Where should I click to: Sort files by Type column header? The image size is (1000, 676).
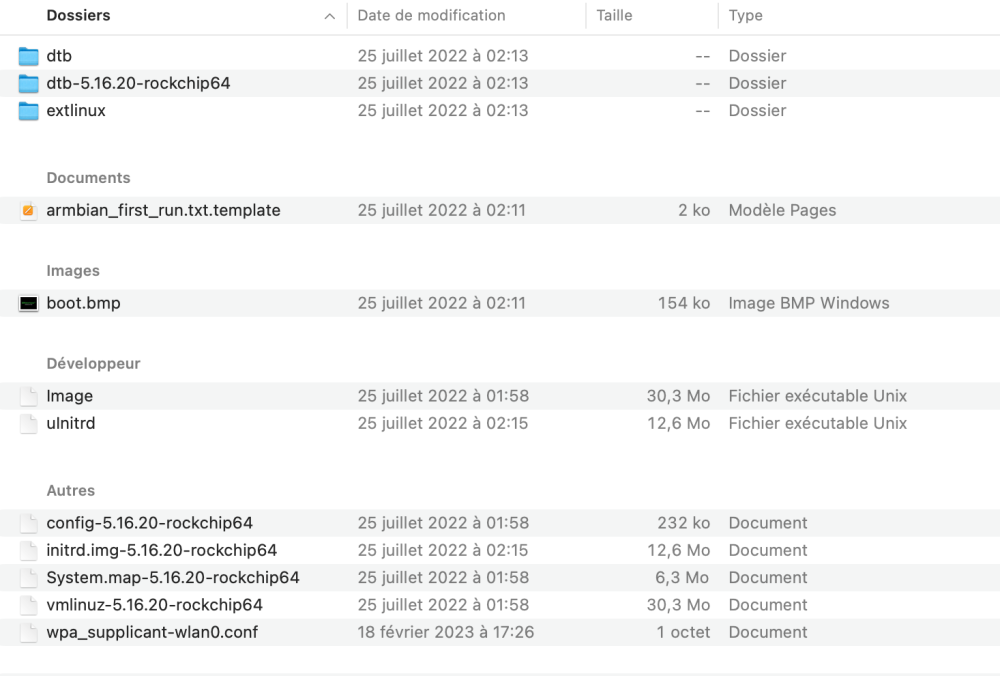(746, 16)
